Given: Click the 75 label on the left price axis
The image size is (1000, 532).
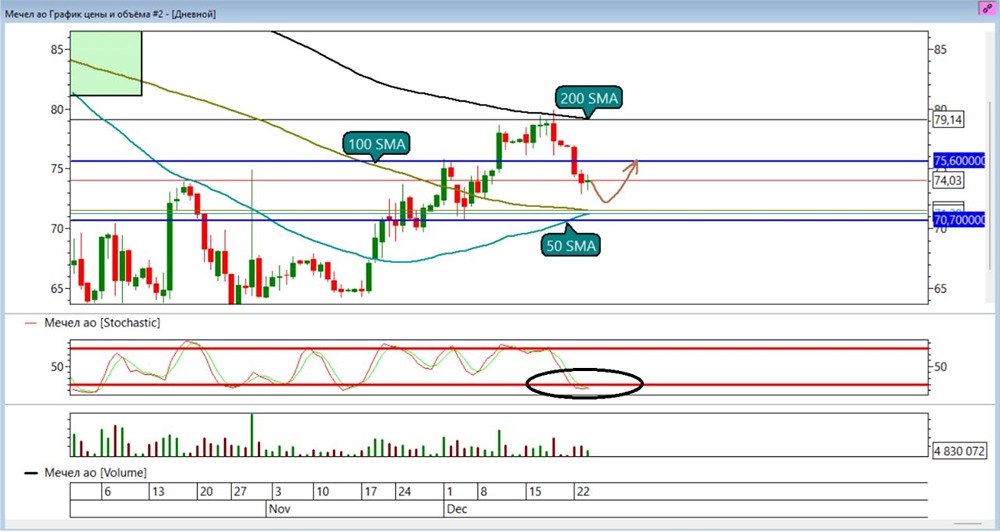Looking at the screenshot, I should pyautogui.click(x=57, y=168).
